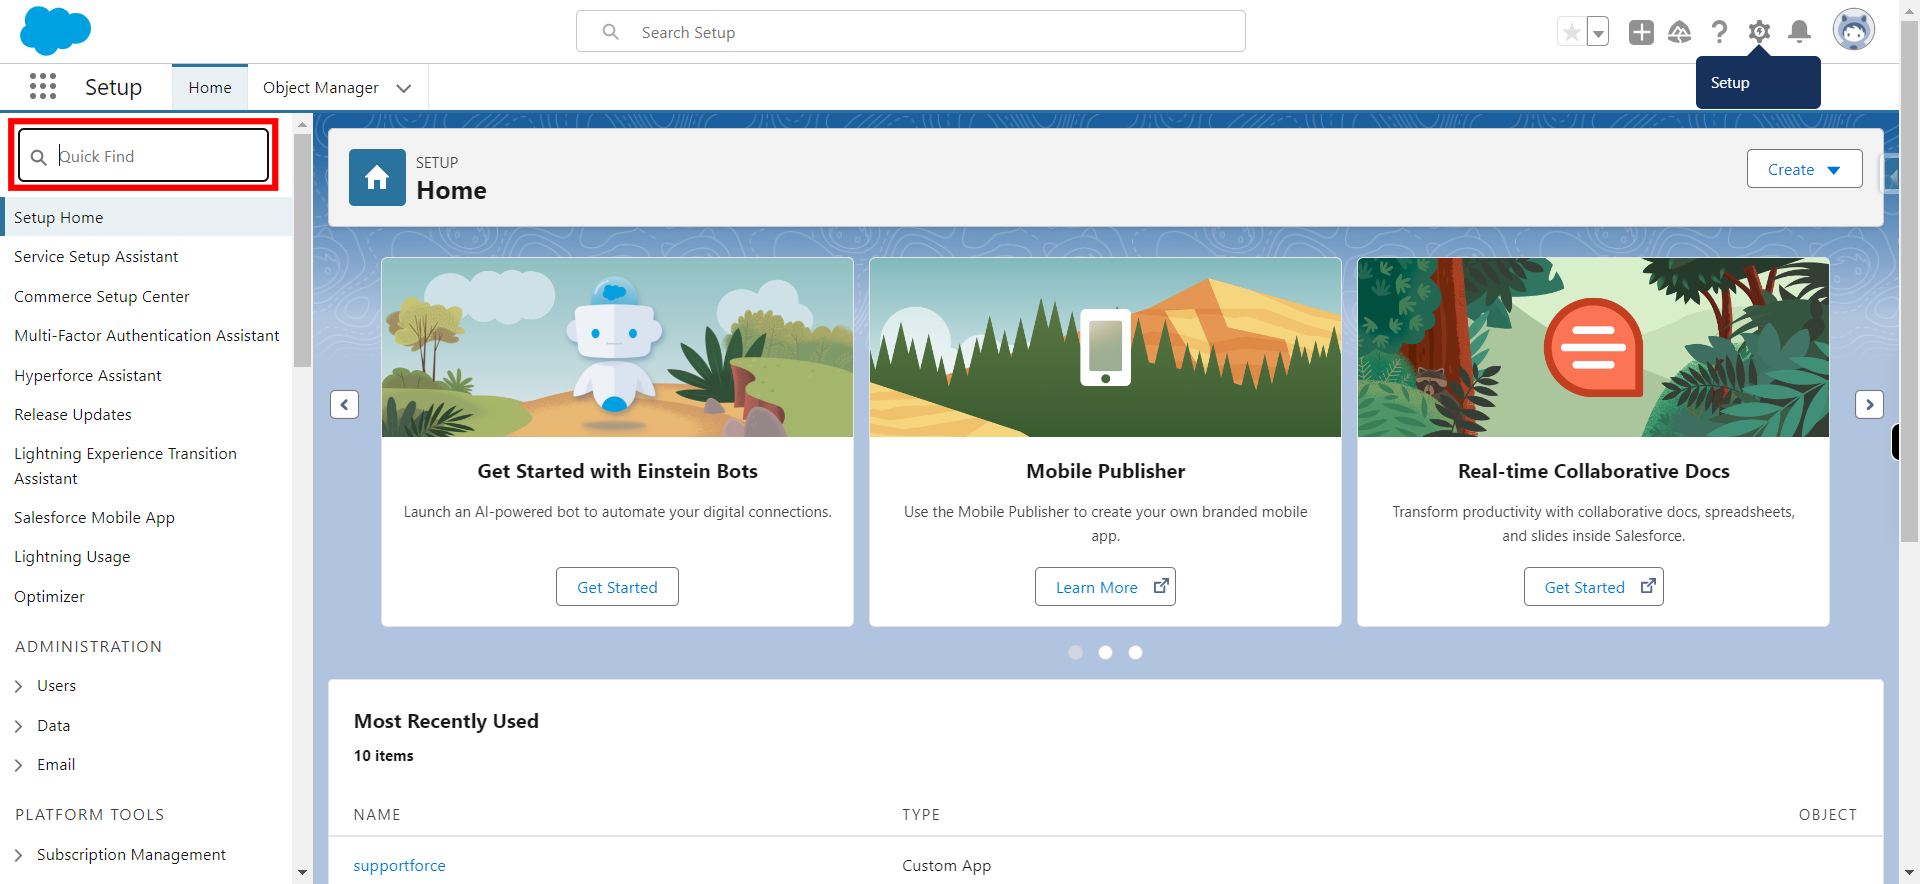Click the favorites star icon
Image resolution: width=1920 pixels, height=884 pixels.
coord(1571,32)
